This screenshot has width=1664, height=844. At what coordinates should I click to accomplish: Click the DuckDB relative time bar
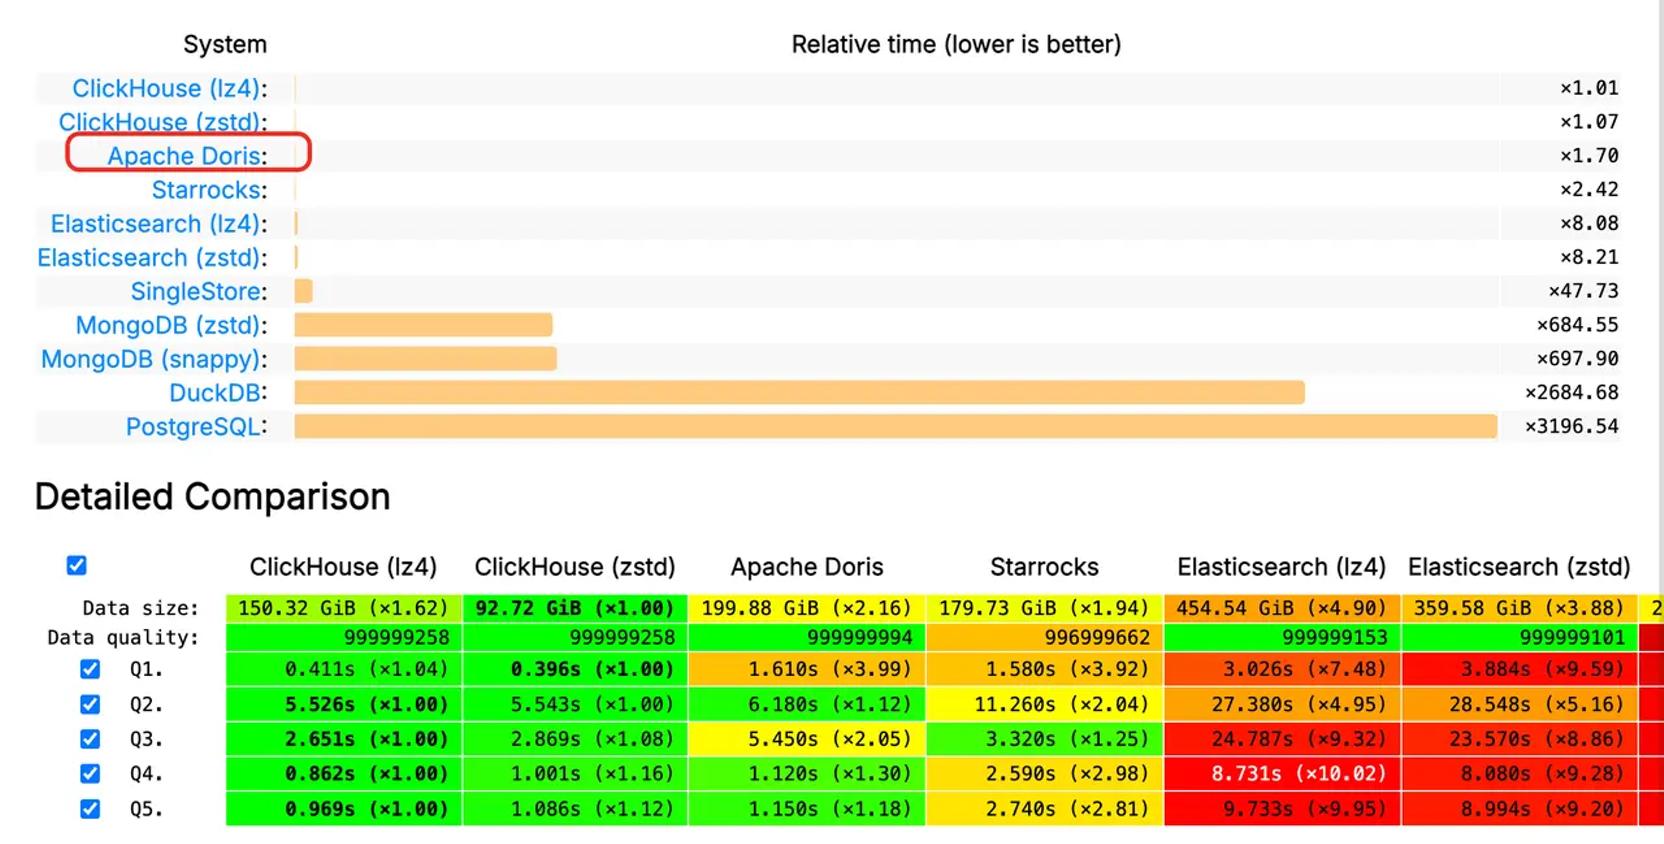[799, 393]
